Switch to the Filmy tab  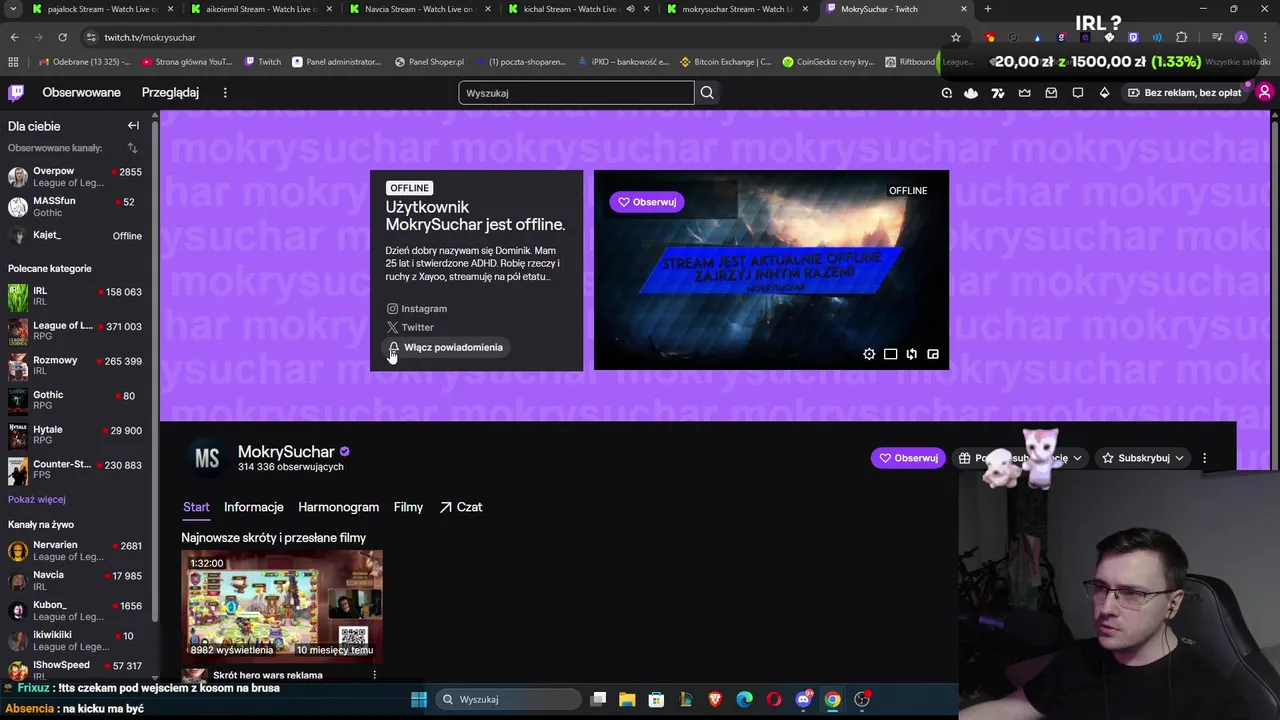pyautogui.click(x=408, y=507)
